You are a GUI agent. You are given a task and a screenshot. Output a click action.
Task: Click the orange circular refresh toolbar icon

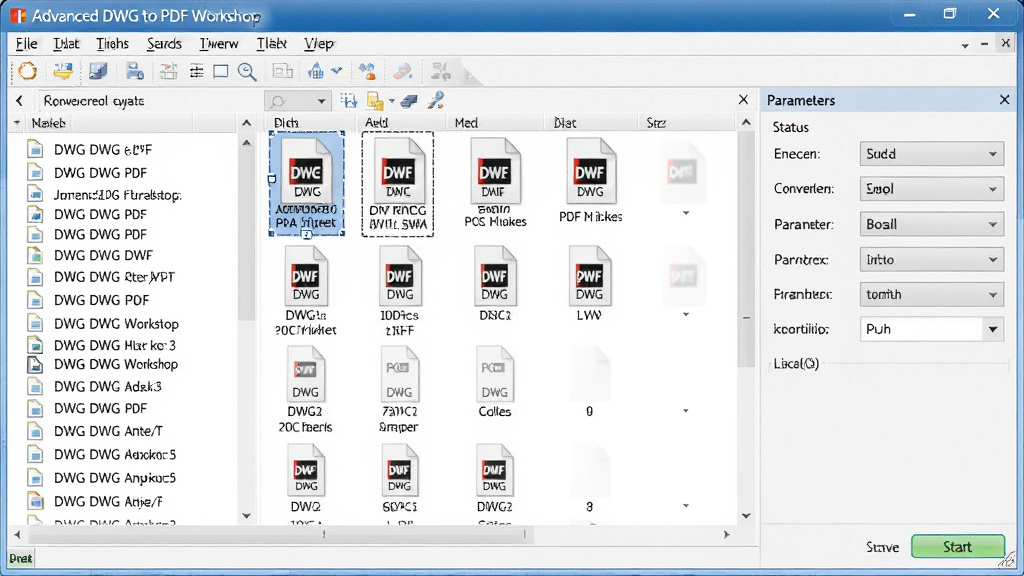[x=27, y=71]
